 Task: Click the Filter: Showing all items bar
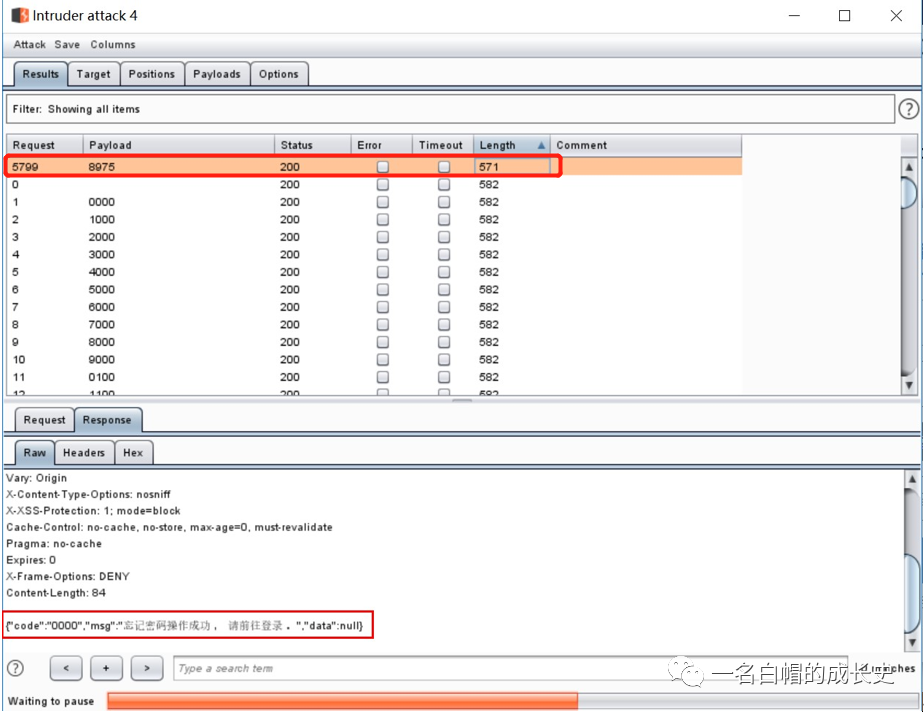(450, 109)
